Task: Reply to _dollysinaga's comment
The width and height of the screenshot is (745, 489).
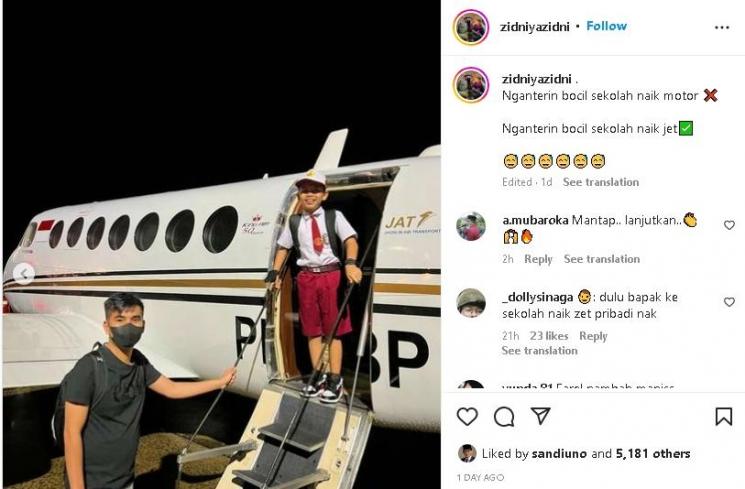Action: point(593,336)
